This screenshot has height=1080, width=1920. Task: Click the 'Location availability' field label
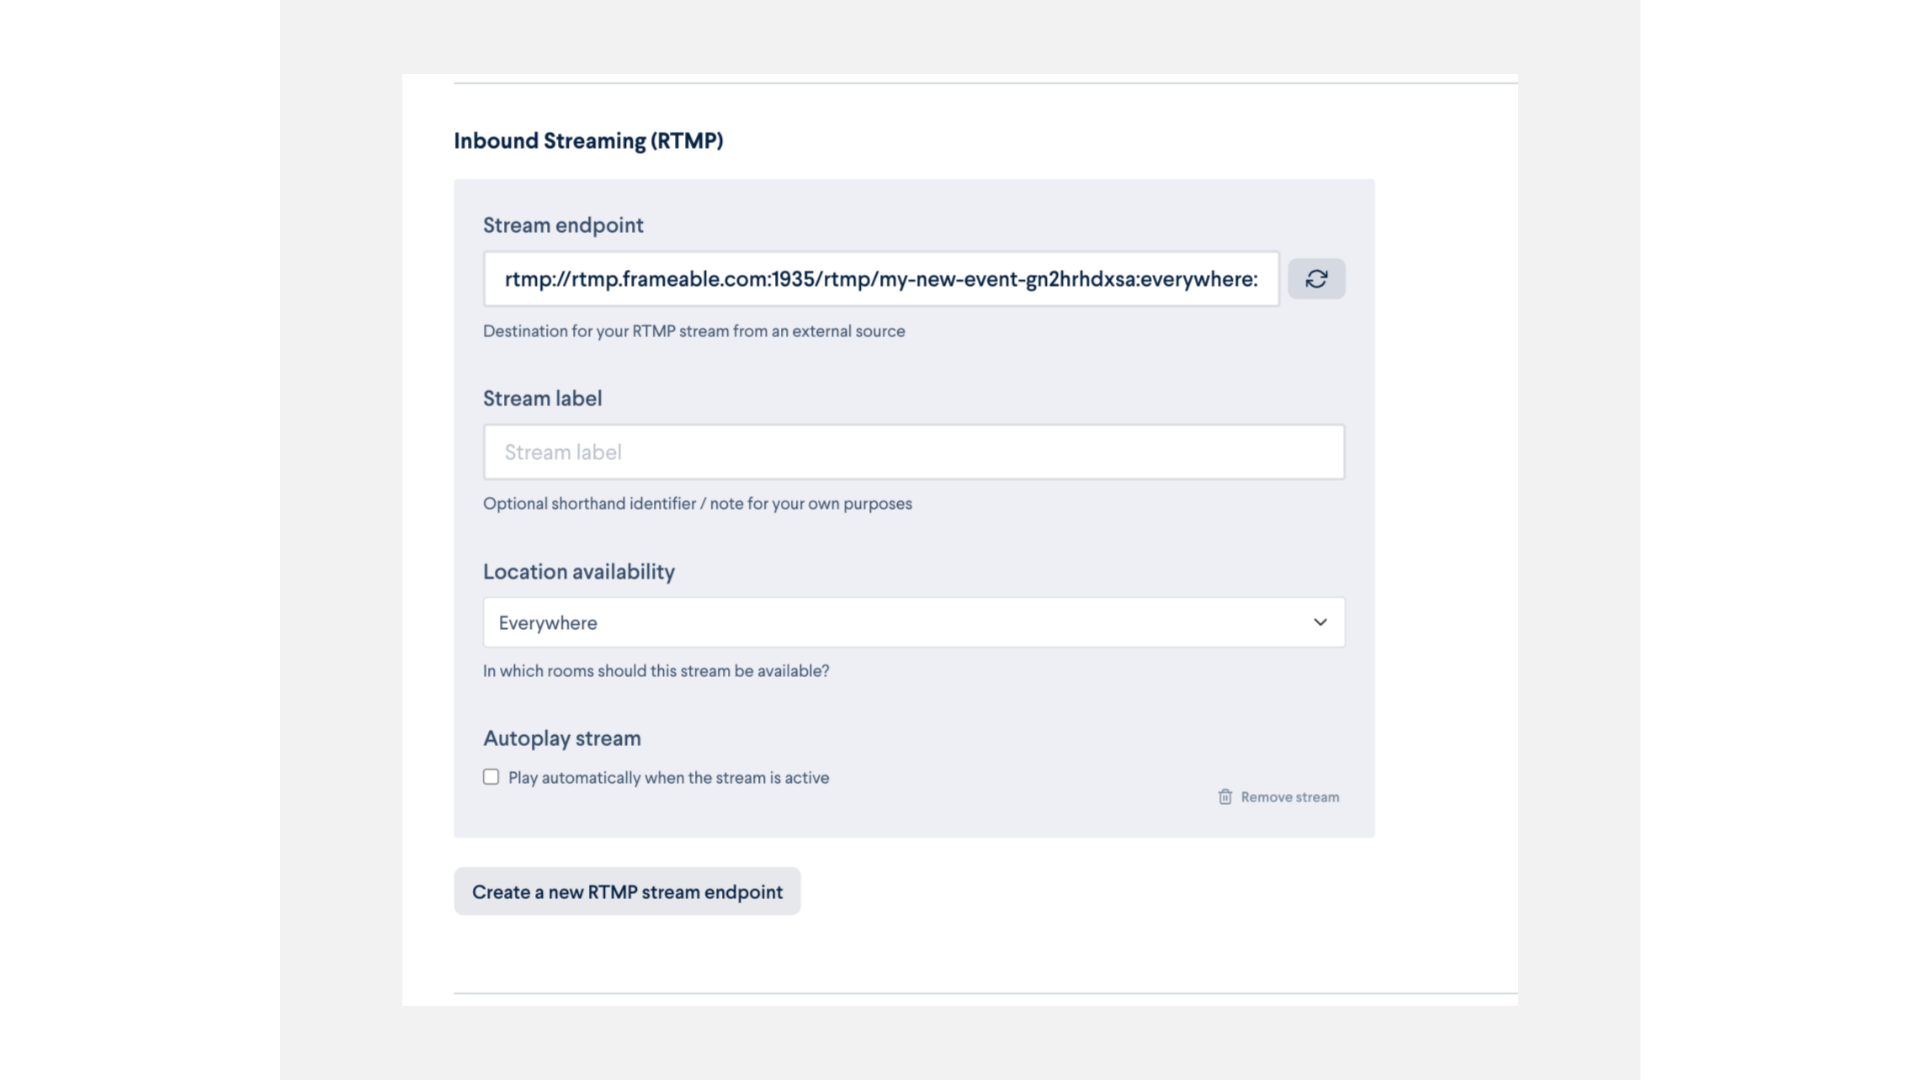tap(579, 572)
